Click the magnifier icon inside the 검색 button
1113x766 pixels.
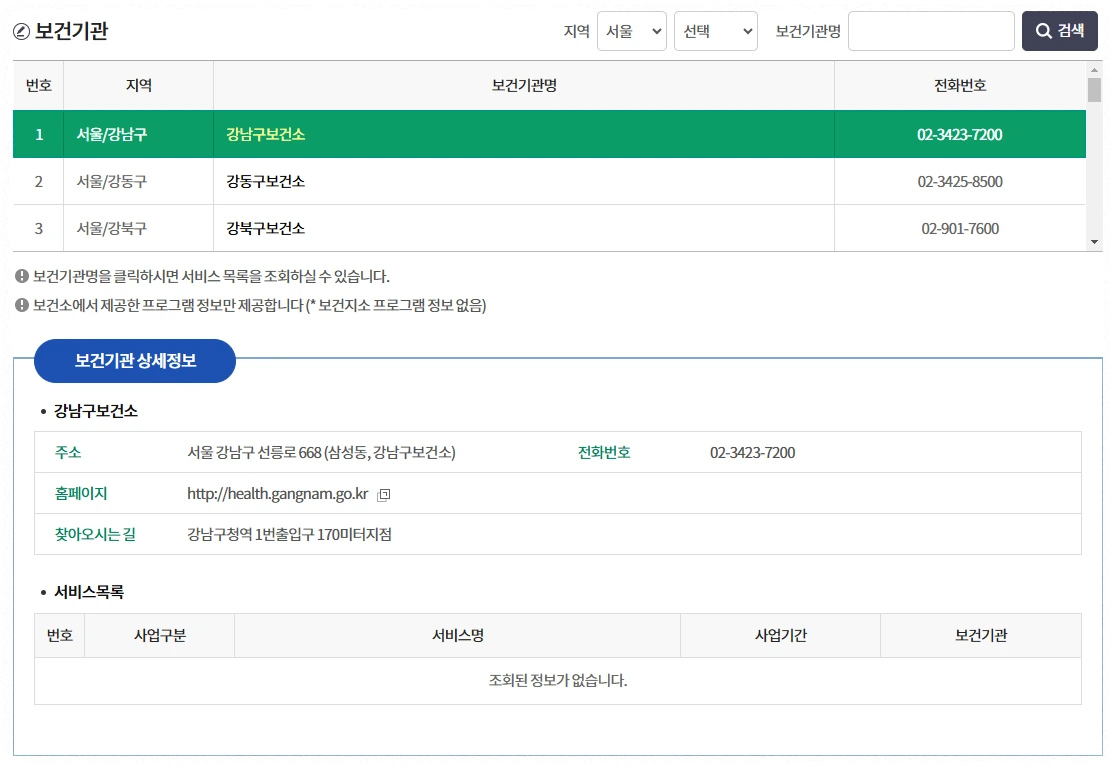[1043, 31]
